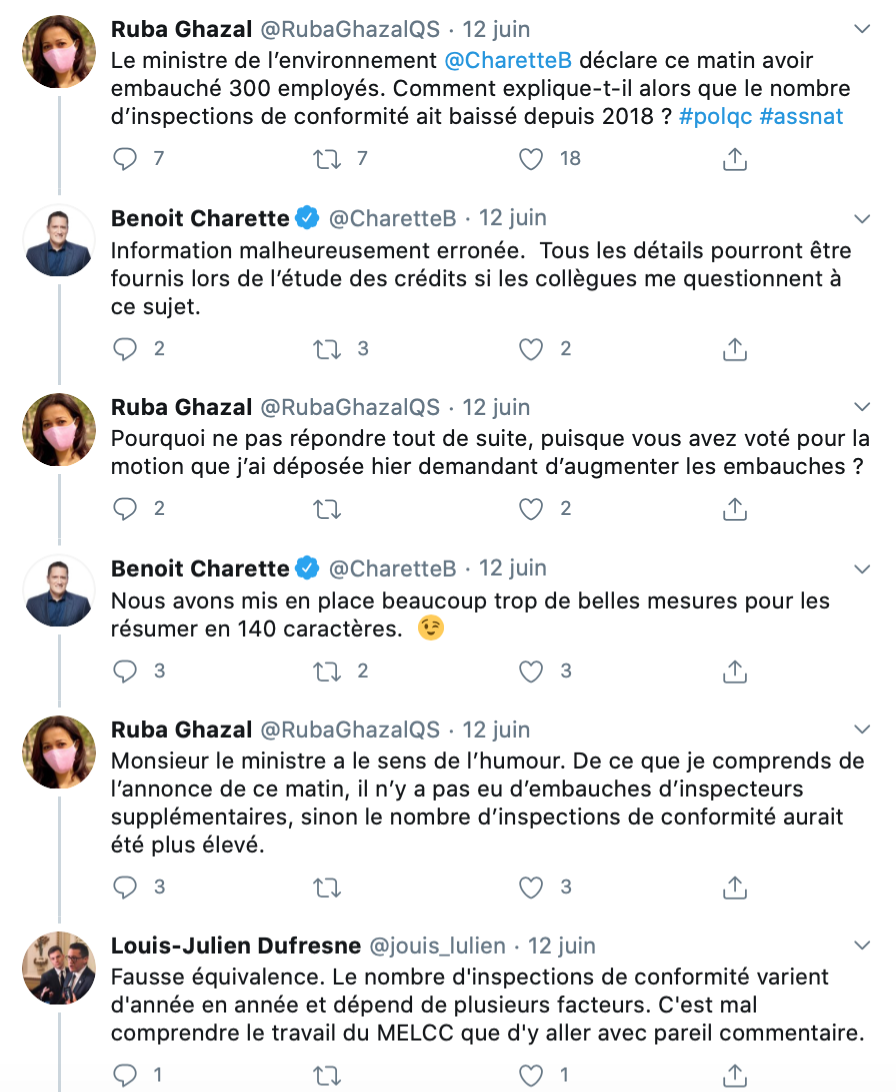
Task: Open the chevron menu on '140 caractères' tweet
Action: tap(862, 570)
